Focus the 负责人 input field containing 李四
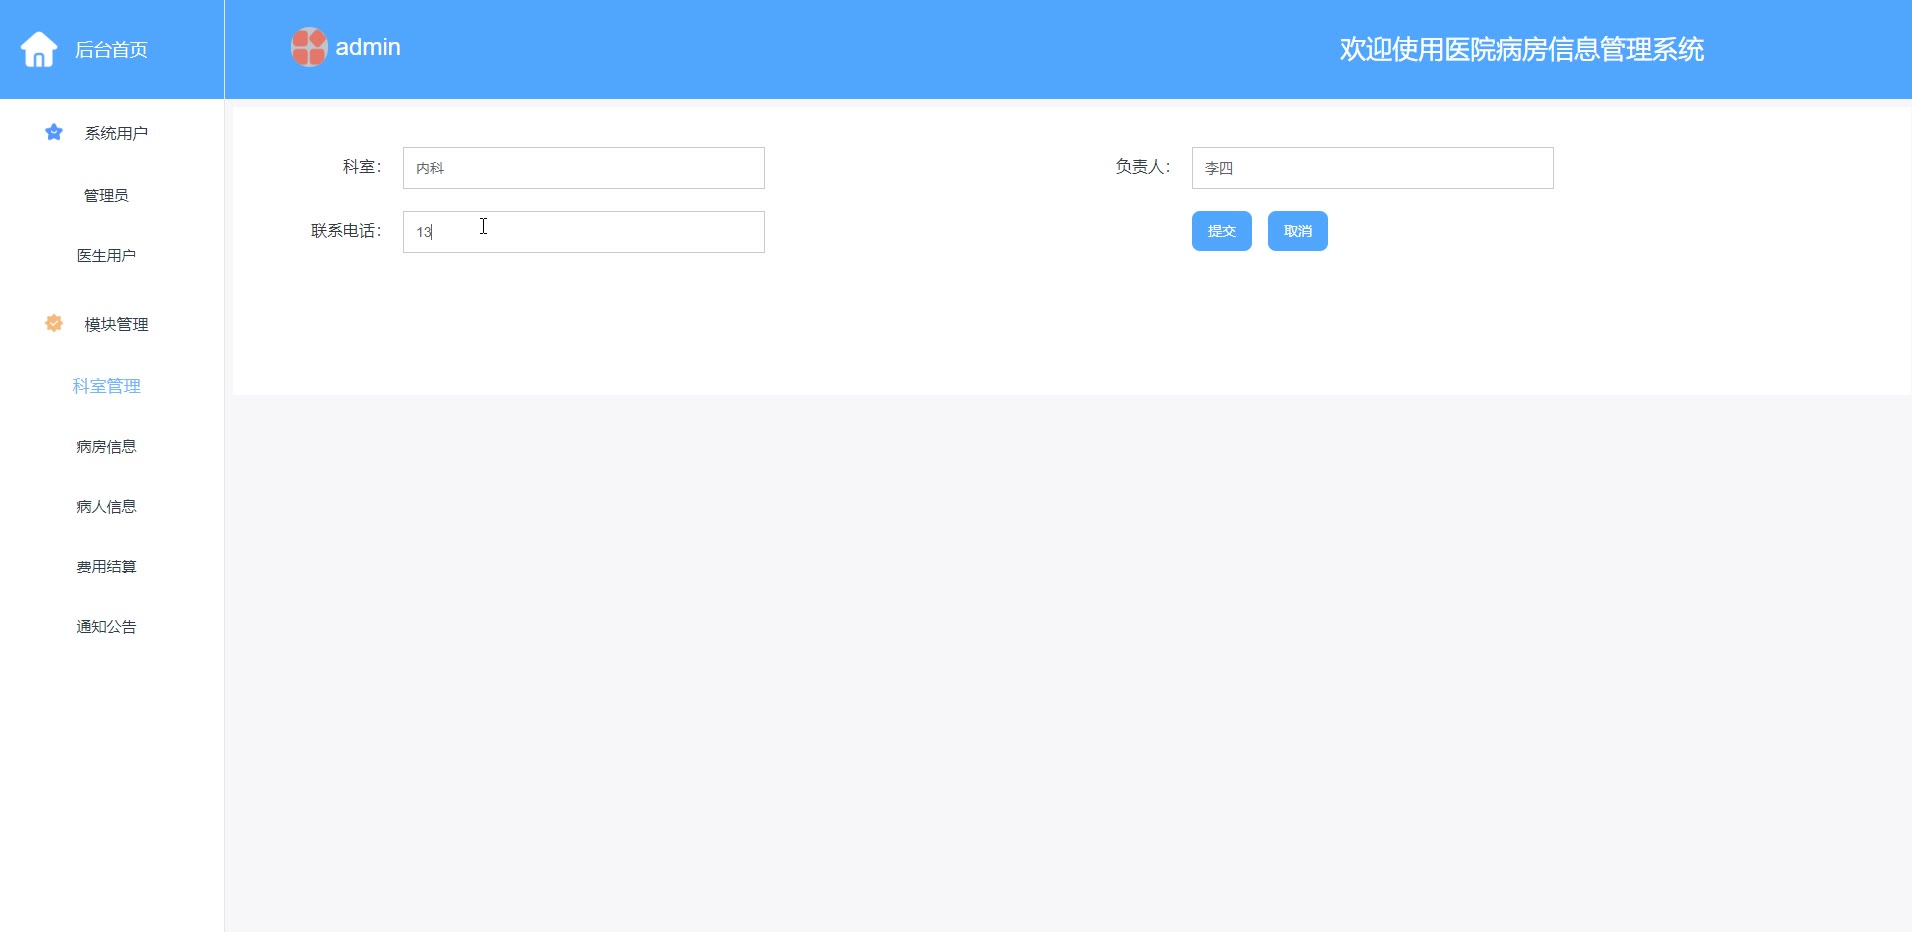Viewport: 1912px width, 932px height. point(1373,168)
